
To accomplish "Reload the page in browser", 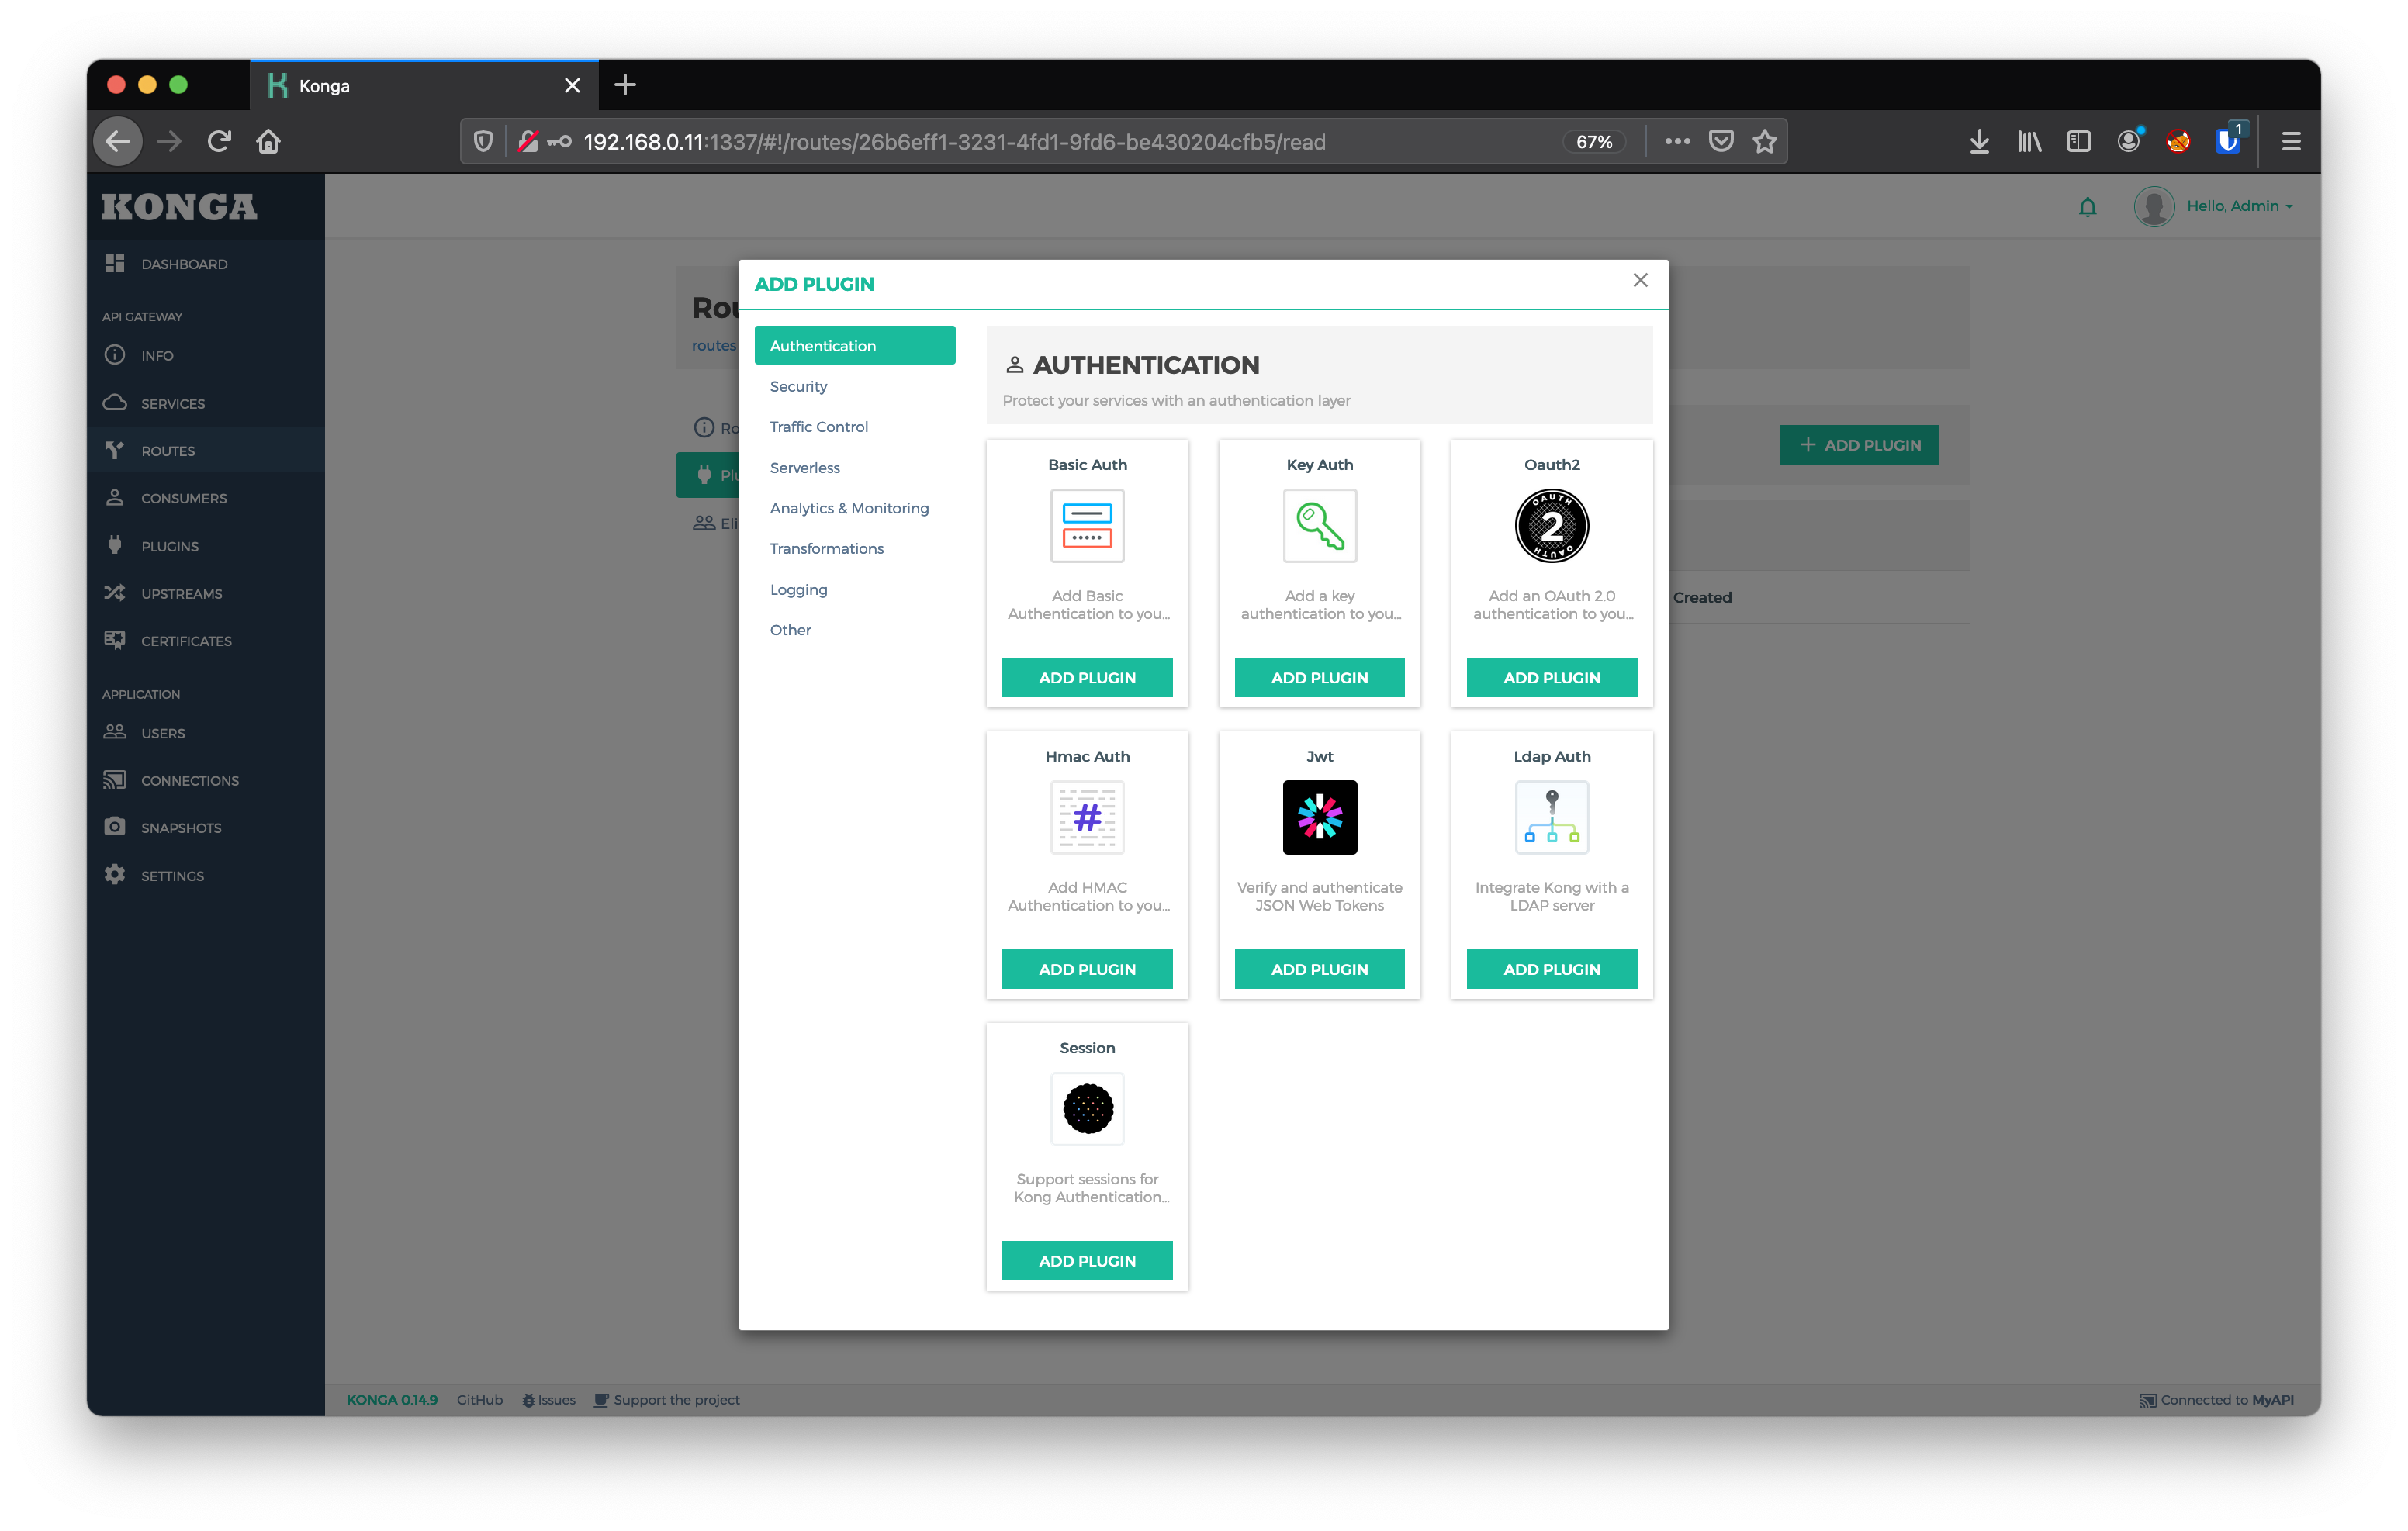I will pos(219,142).
